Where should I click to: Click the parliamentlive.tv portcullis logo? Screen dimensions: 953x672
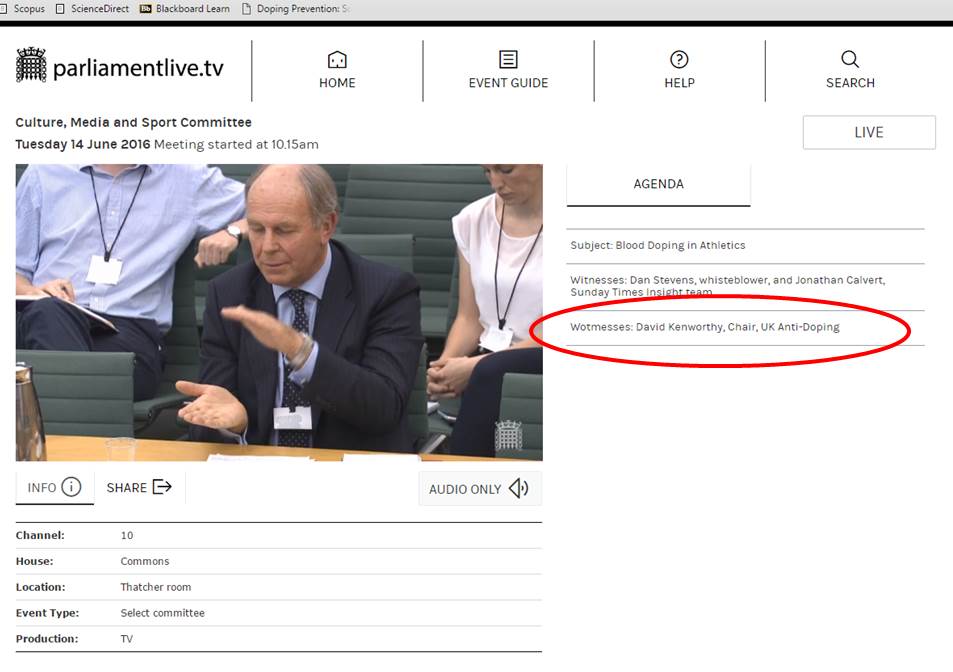31,65
